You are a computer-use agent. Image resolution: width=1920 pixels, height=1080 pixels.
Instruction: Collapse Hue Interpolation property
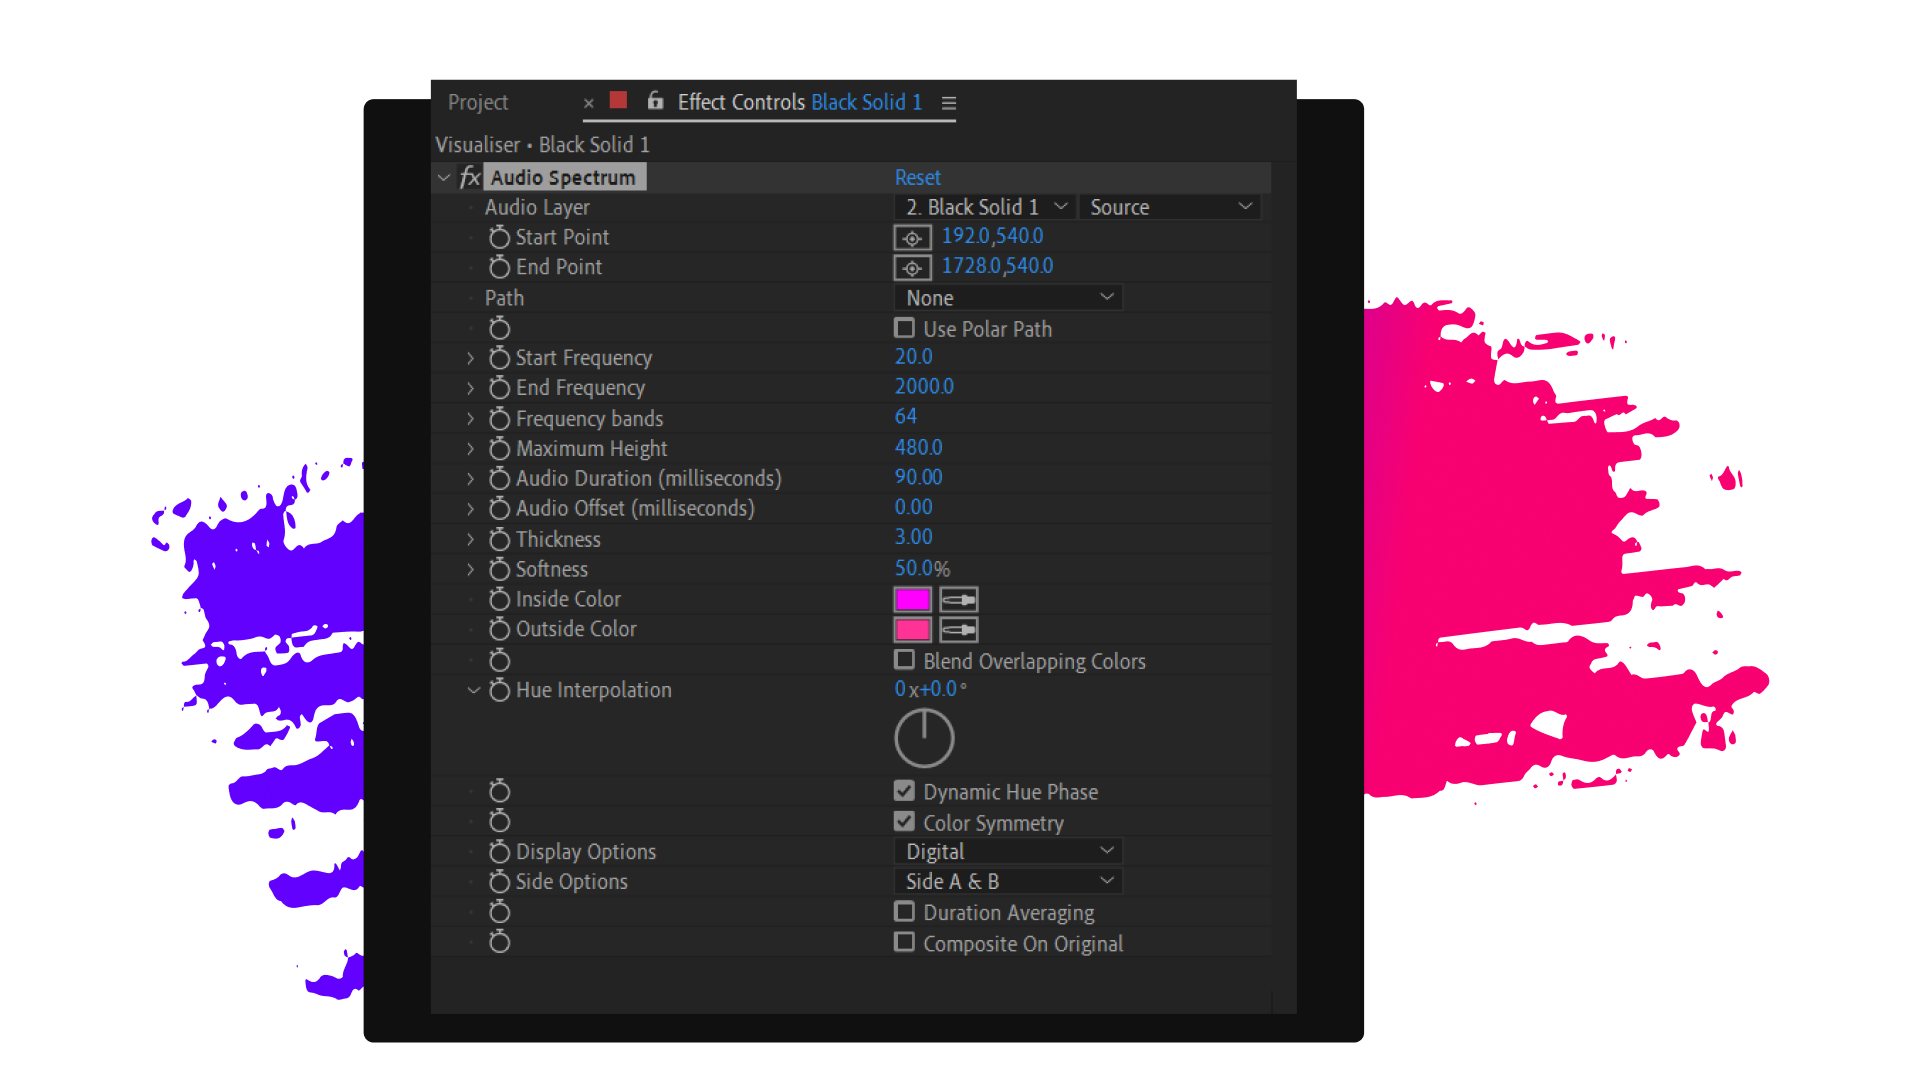(x=474, y=690)
